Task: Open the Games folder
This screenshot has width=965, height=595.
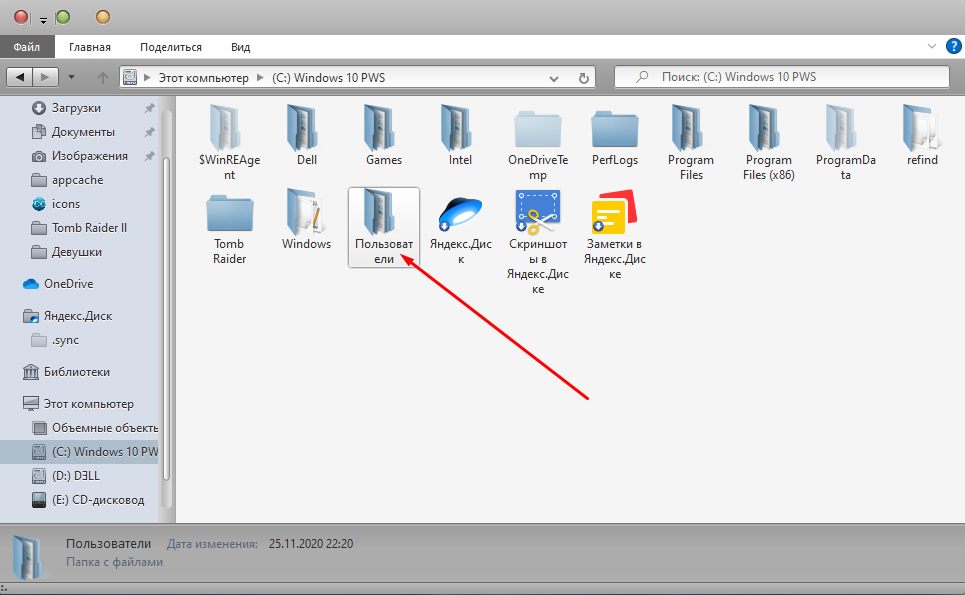Action: point(379,128)
